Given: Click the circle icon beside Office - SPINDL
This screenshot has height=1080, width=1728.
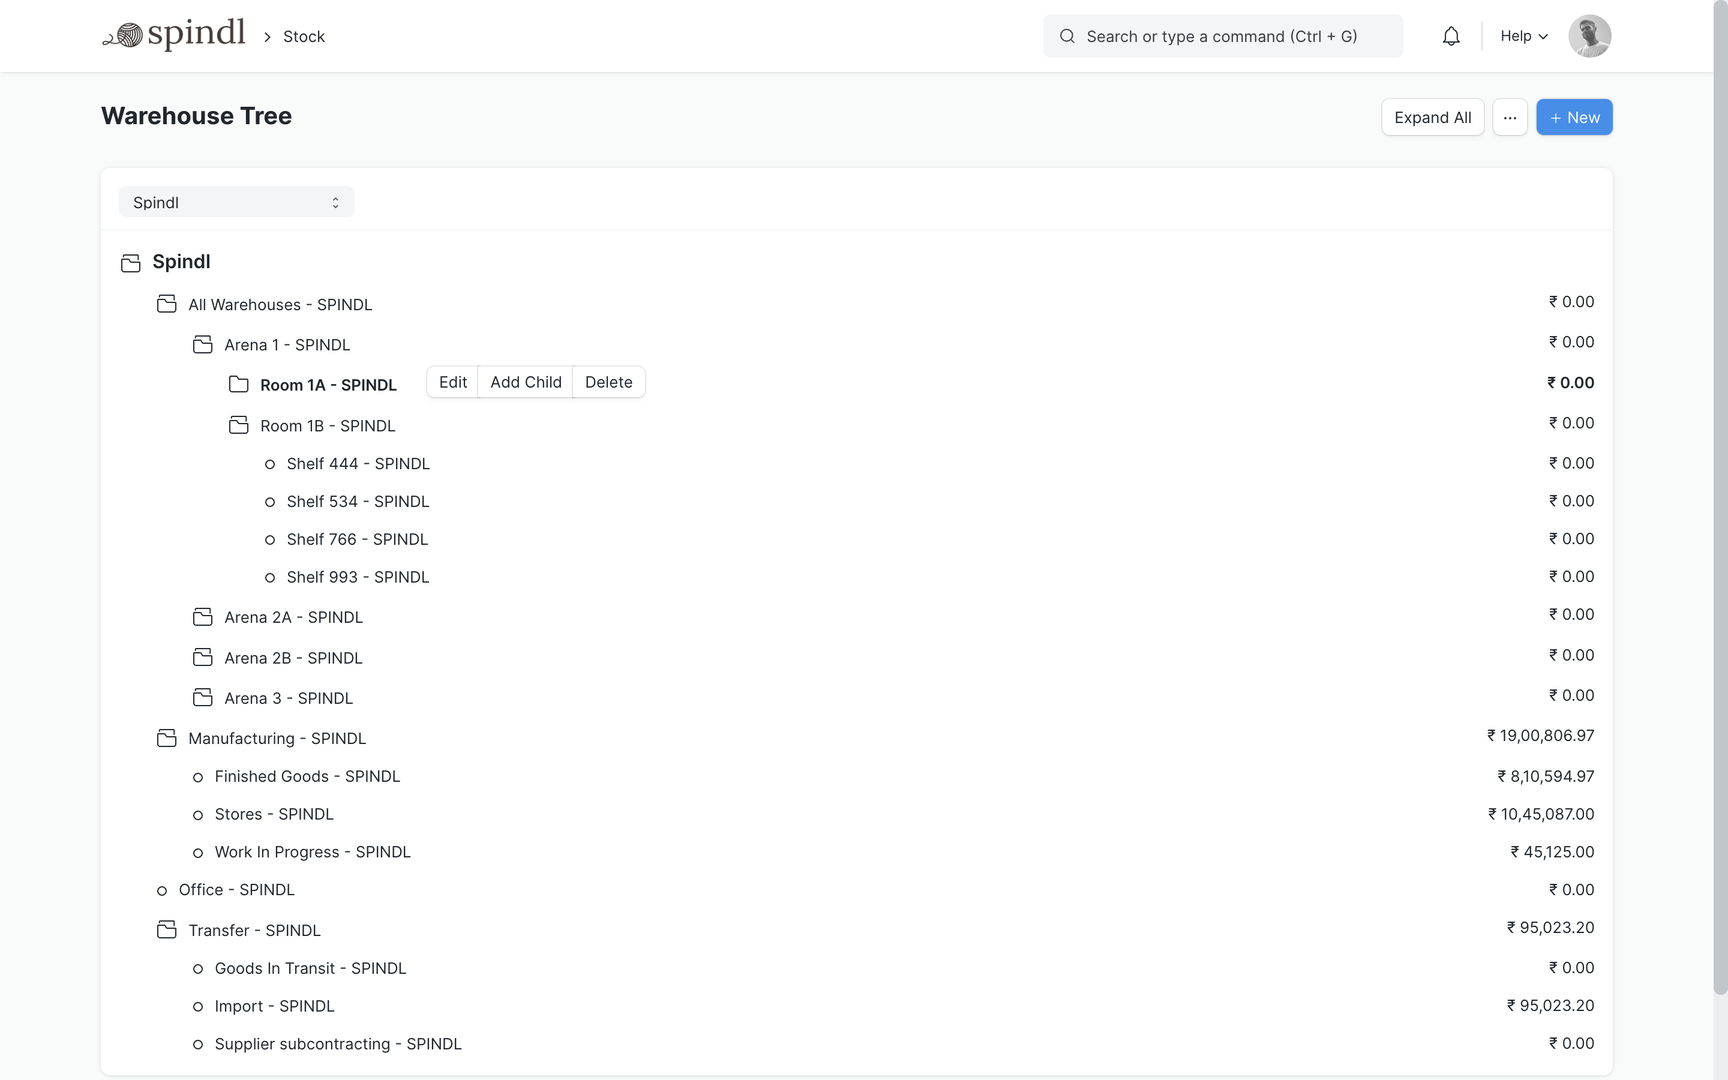Looking at the screenshot, I should (162, 890).
